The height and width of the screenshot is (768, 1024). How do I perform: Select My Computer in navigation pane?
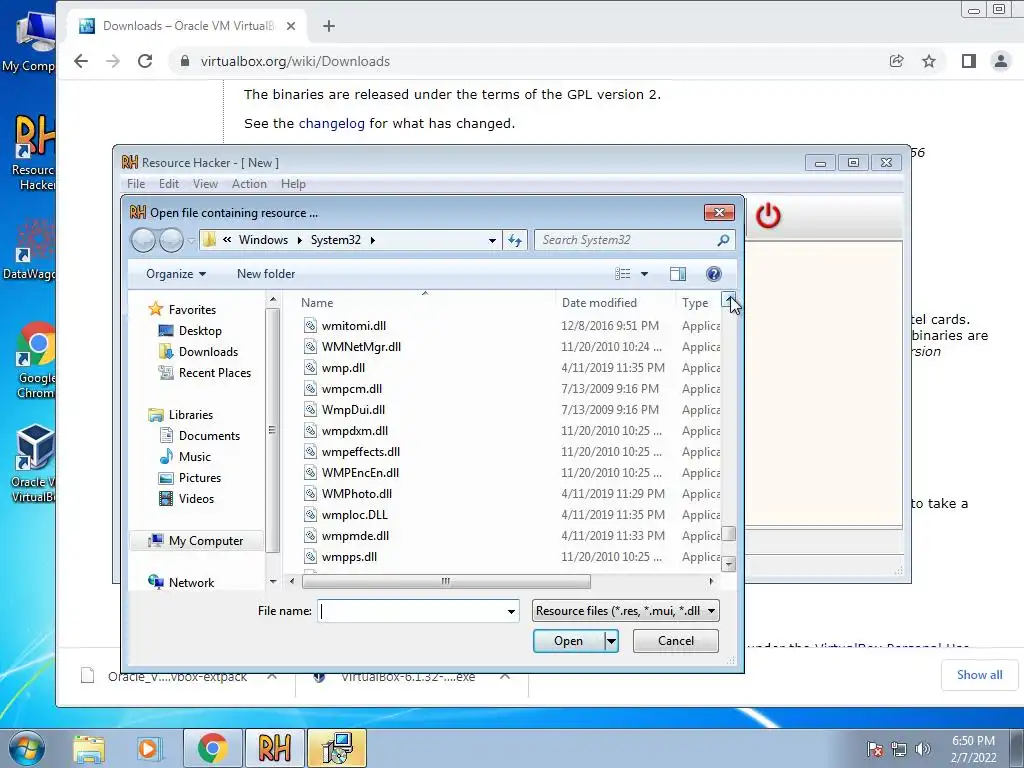(196, 541)
